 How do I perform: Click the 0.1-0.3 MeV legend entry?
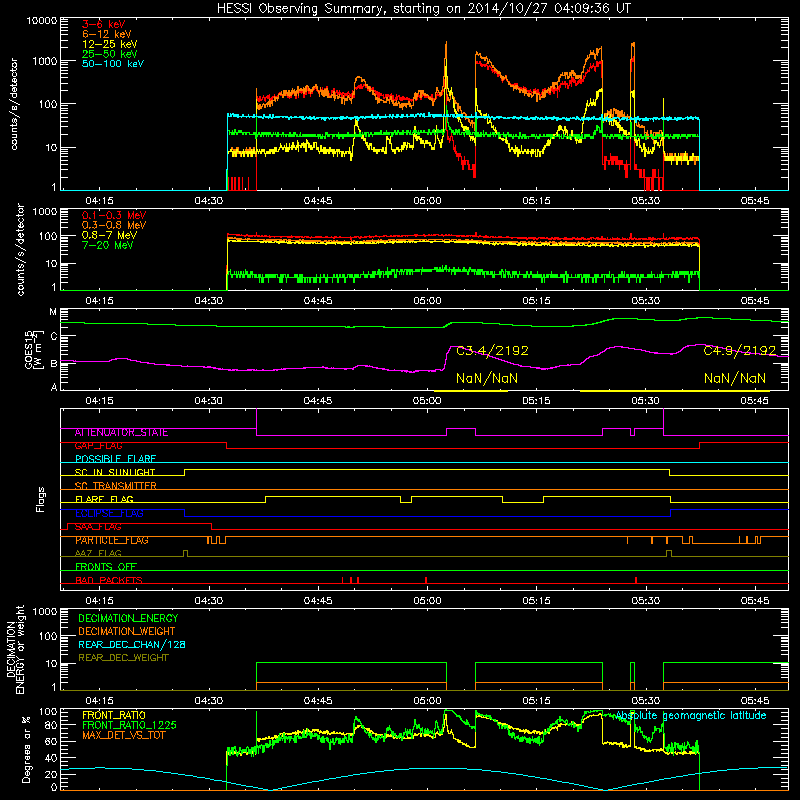pyautogui.click(x=114, y=215)
